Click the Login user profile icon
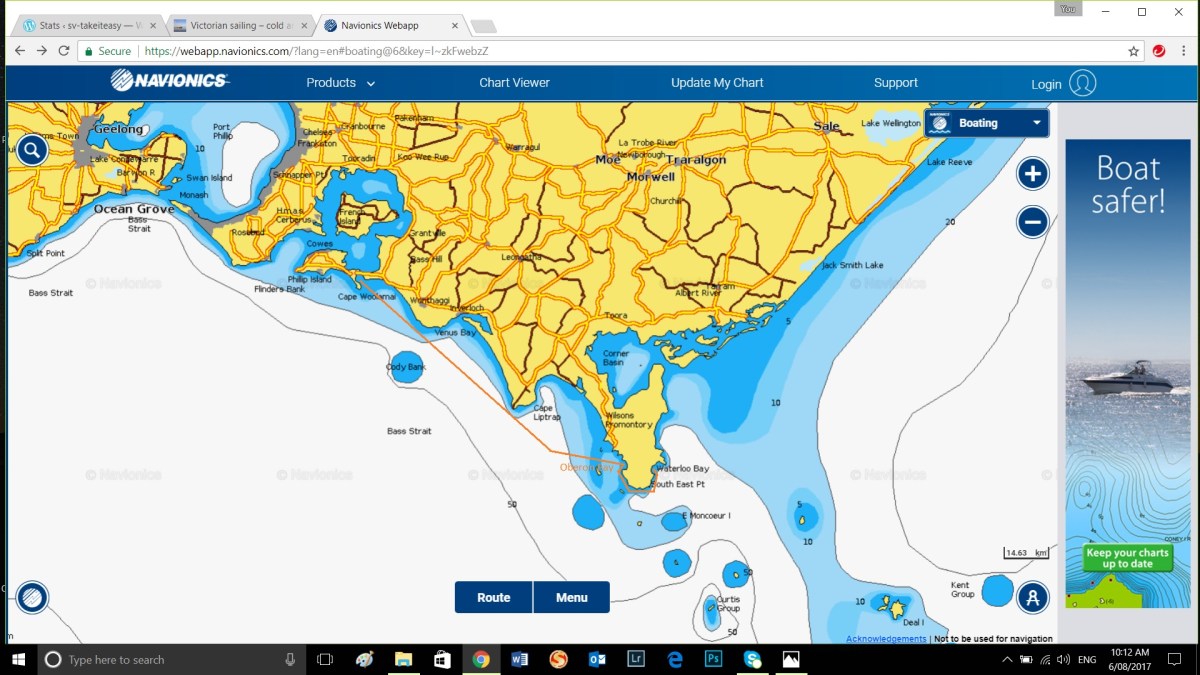 point(1082,83)
